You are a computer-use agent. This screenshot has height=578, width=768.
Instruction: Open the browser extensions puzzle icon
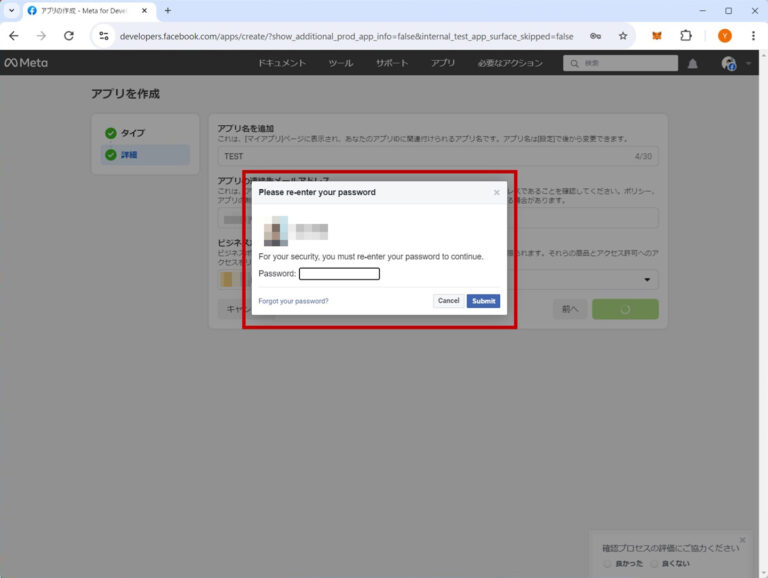click(x=686, y=35)
